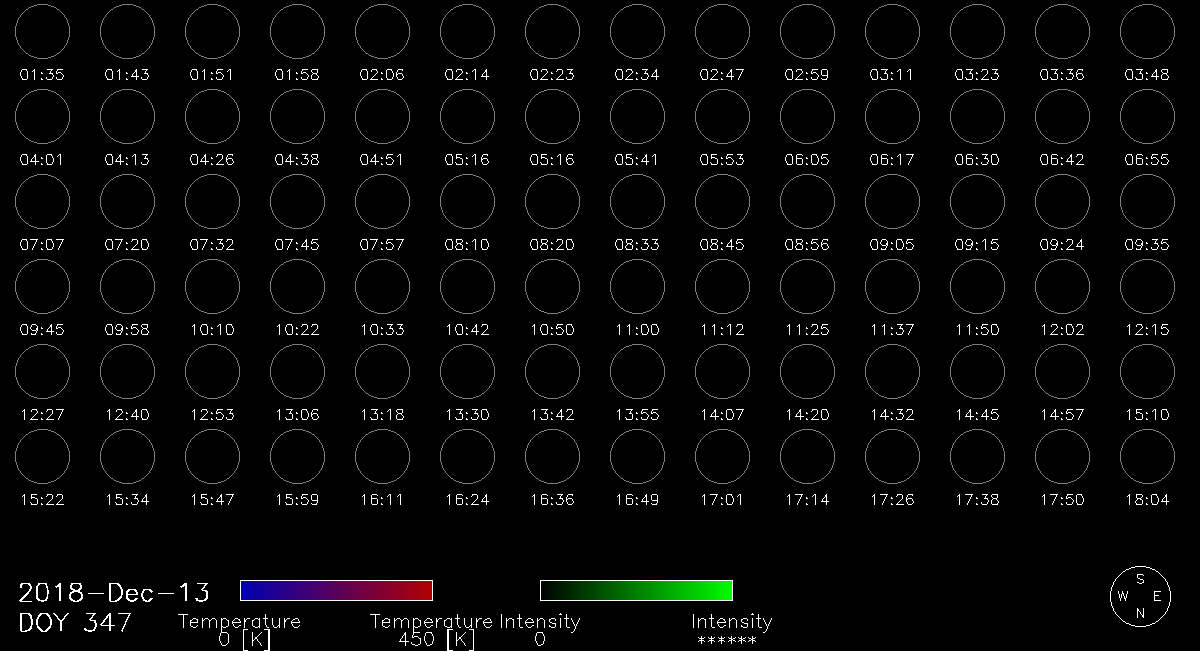Click the blue-to-red Temperature color bar
This screenshot has width=1200, height=651.
tap(336, 590)
